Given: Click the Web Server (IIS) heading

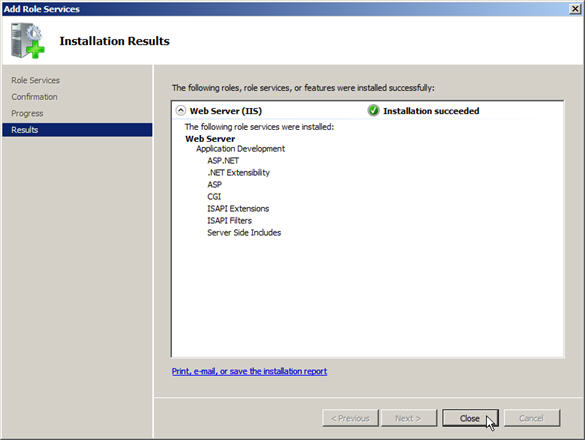Looking at the screenshot, I should (226, 111).
